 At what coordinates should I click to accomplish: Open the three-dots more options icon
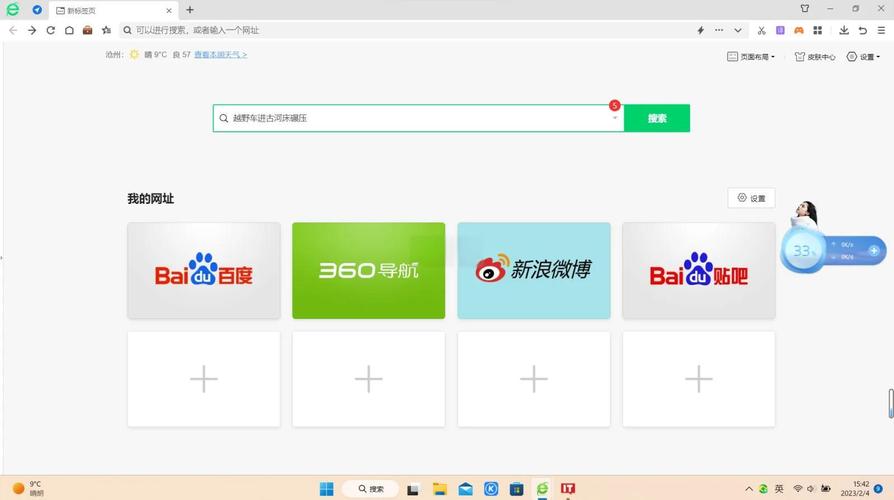click(719, 30)
